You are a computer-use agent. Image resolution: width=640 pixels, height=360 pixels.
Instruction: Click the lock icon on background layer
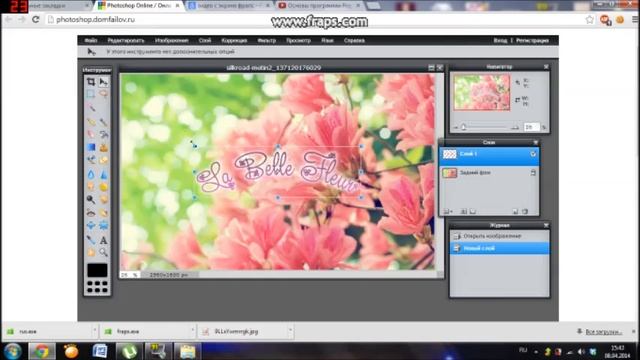tap(533, 173)
